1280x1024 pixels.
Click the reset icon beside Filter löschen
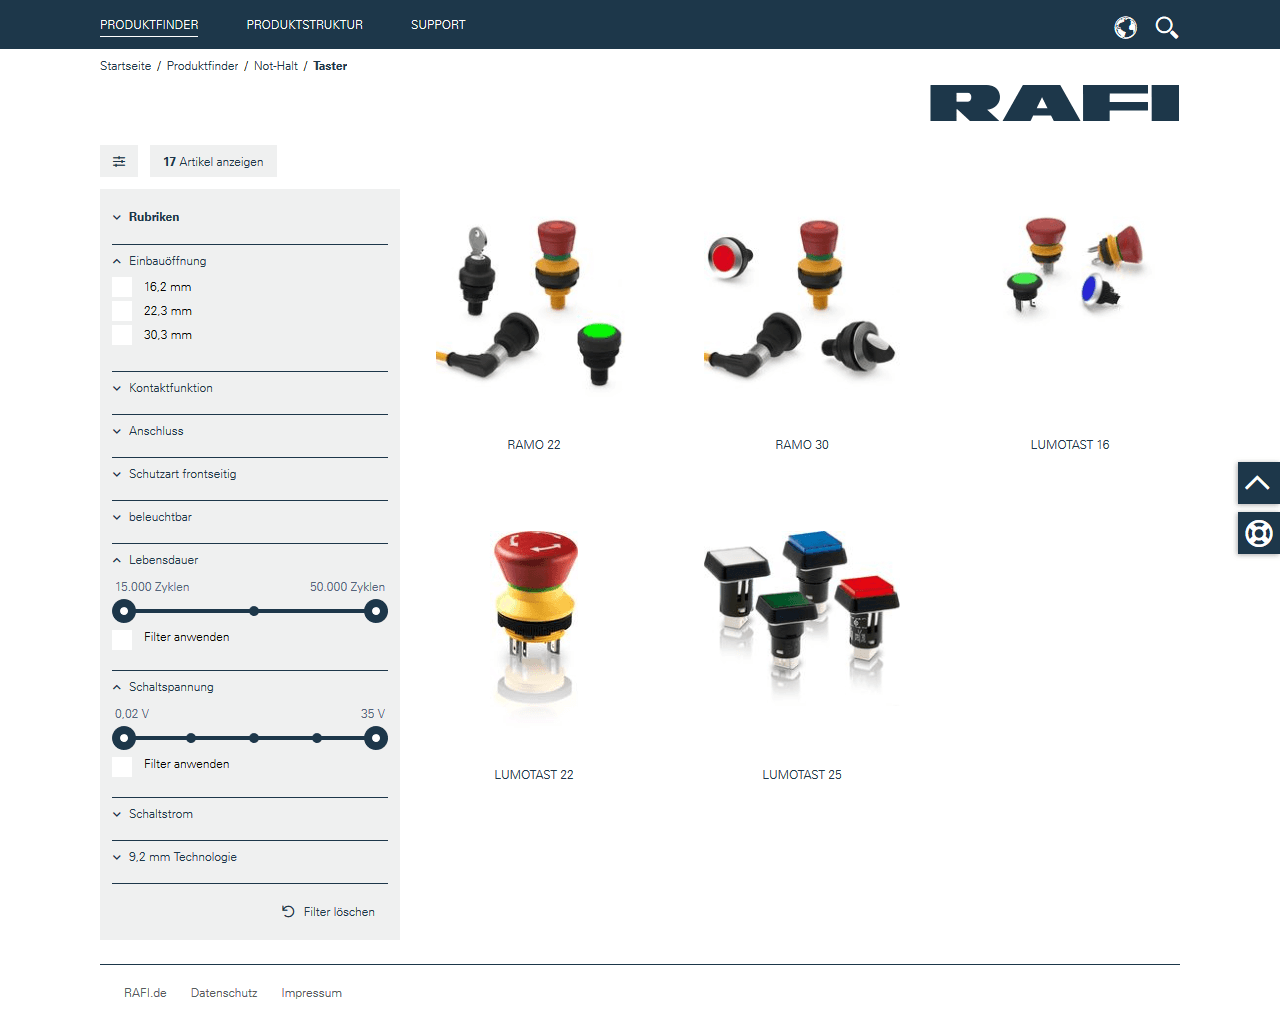[x=289, y=911]
